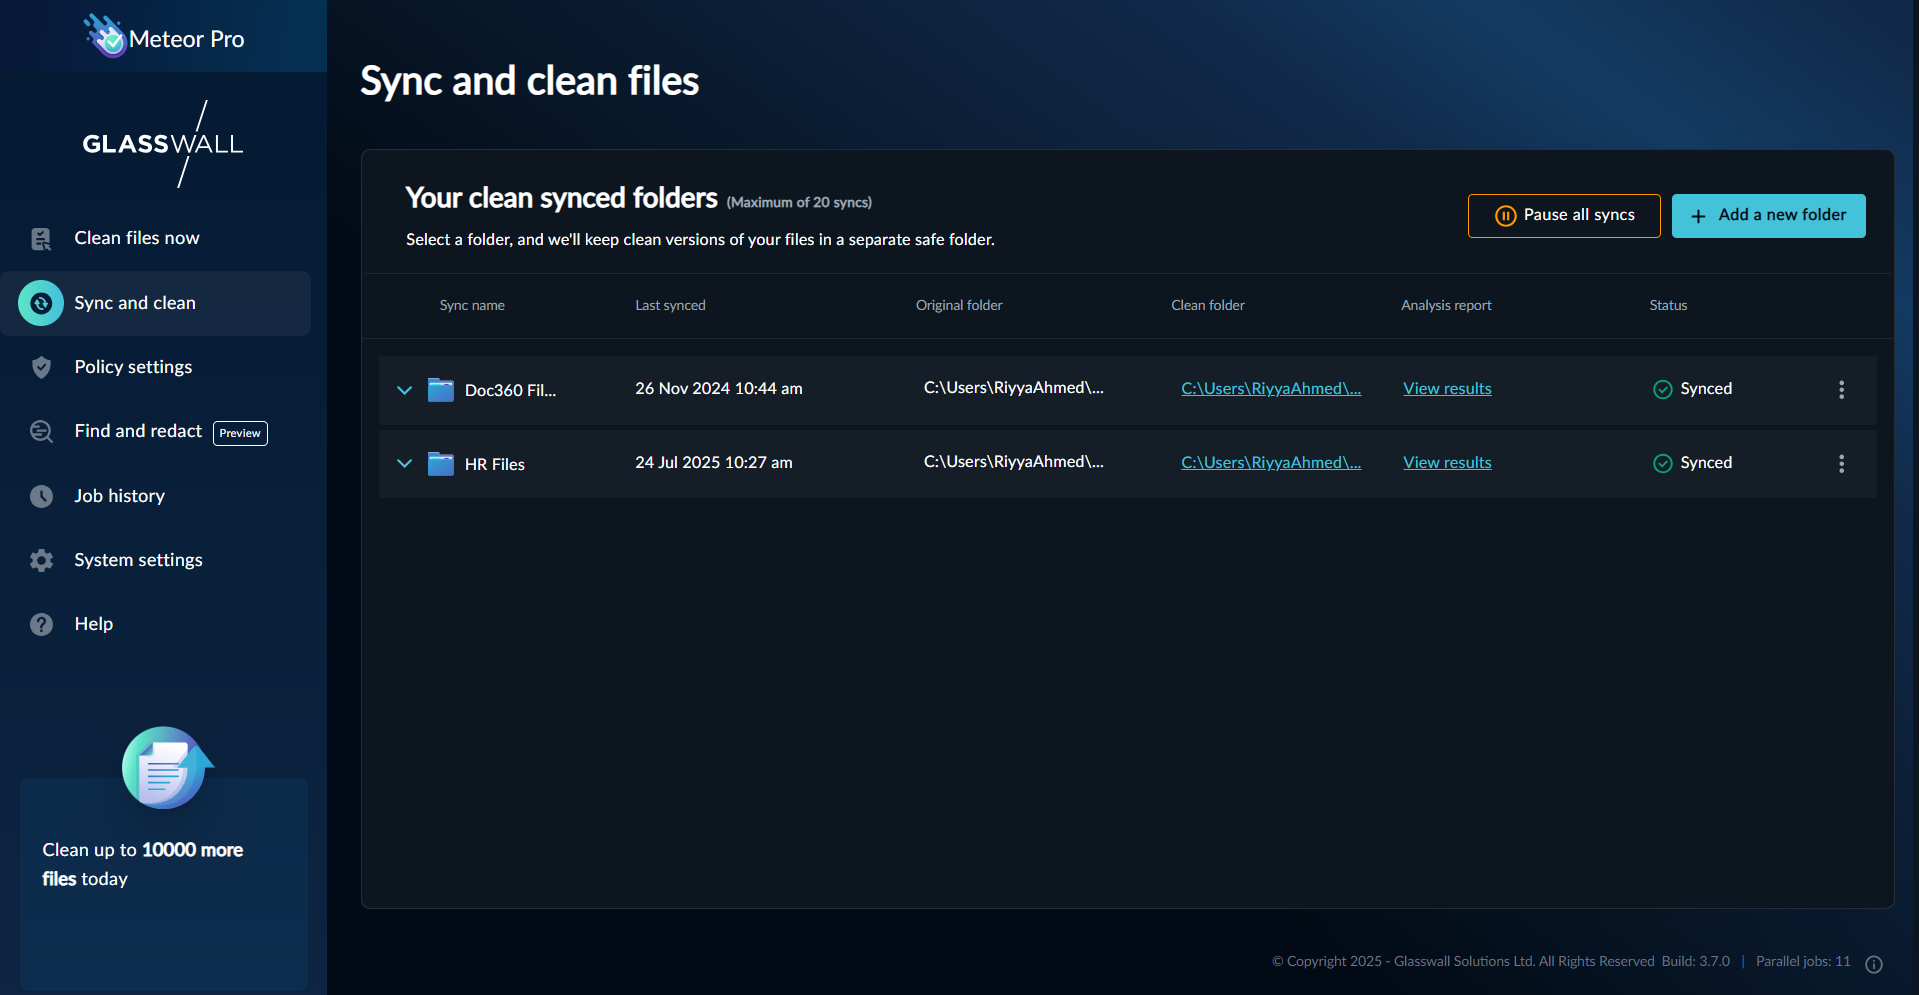The width and height of the screenshot is (1919, 995).
Task: Click the Find and redact magnifier icon
Action: click(x=41, y=432)
